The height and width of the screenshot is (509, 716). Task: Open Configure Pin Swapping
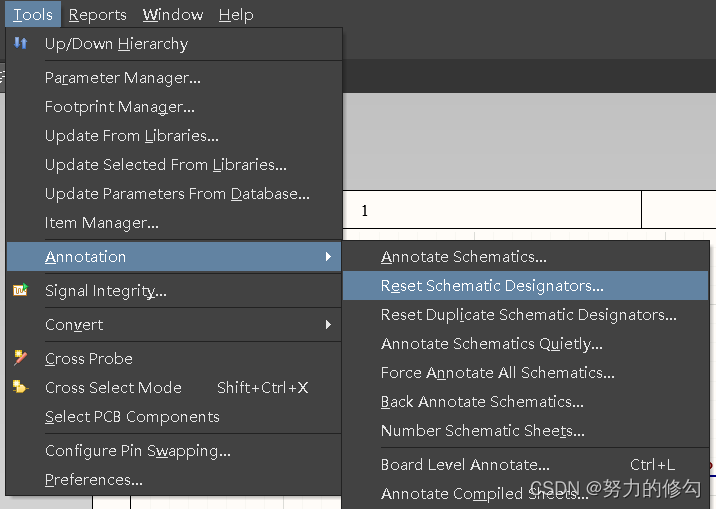[x=174, y=451]
